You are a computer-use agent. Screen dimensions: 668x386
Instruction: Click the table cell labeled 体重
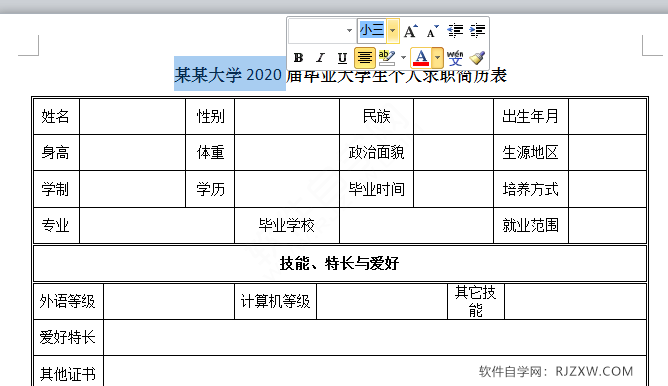[x=210, y=153]
